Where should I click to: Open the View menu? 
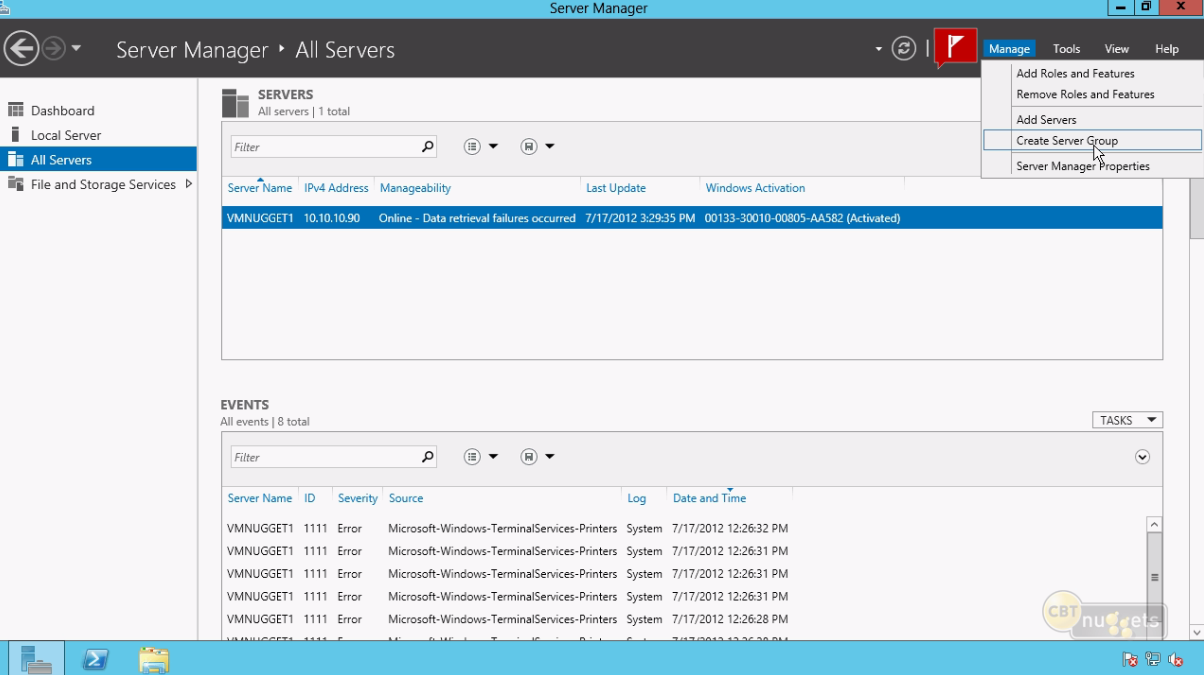1117,49
